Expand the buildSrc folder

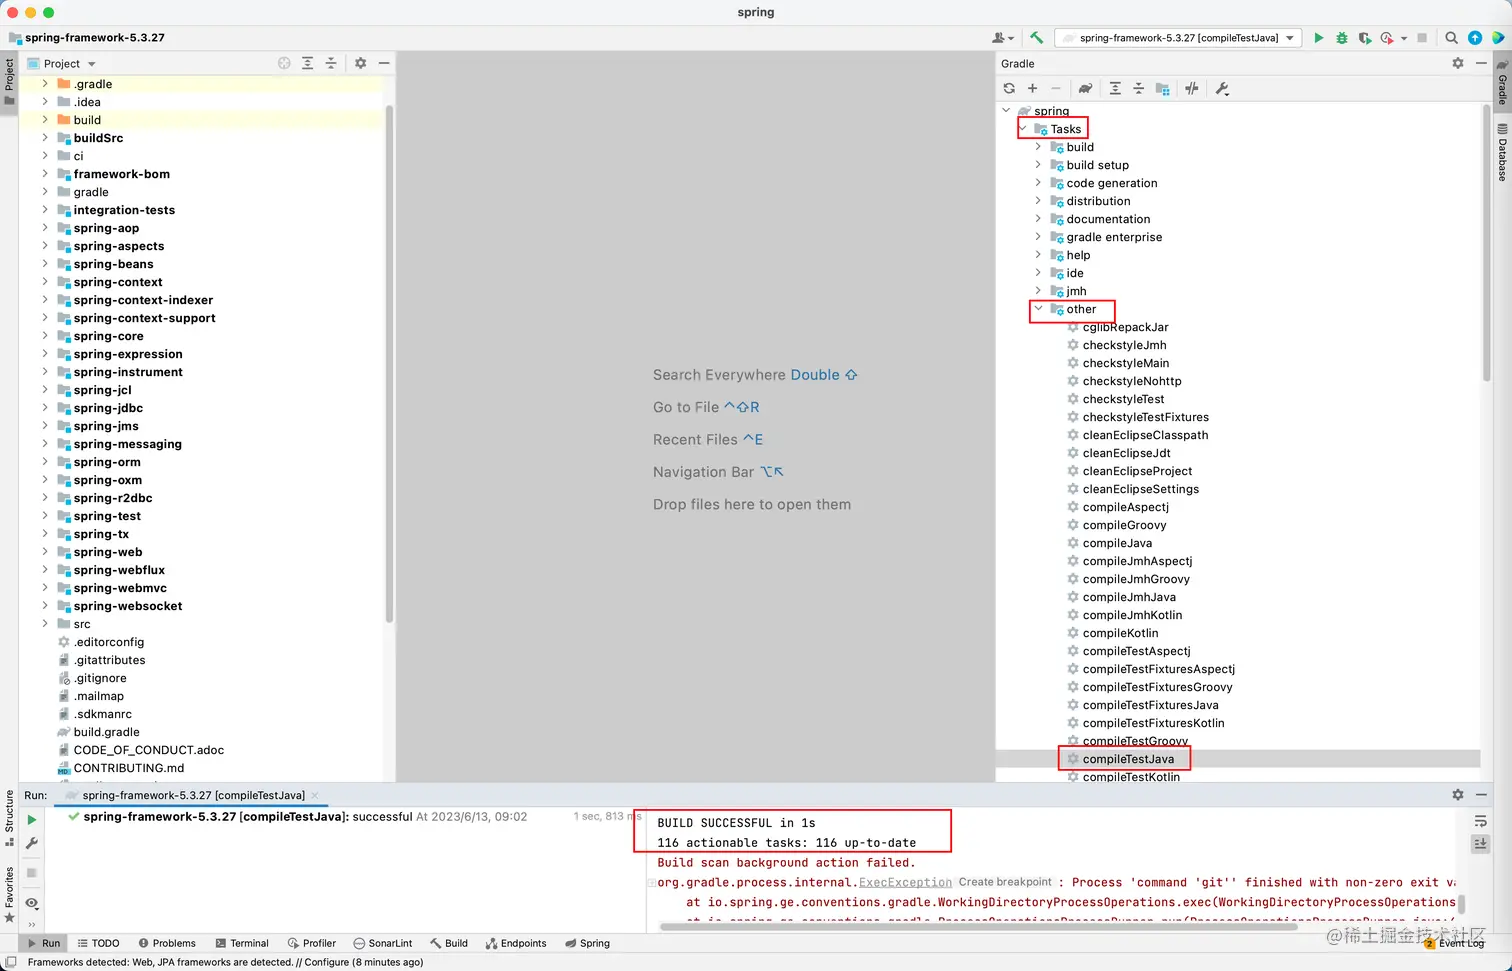point(45,138)
